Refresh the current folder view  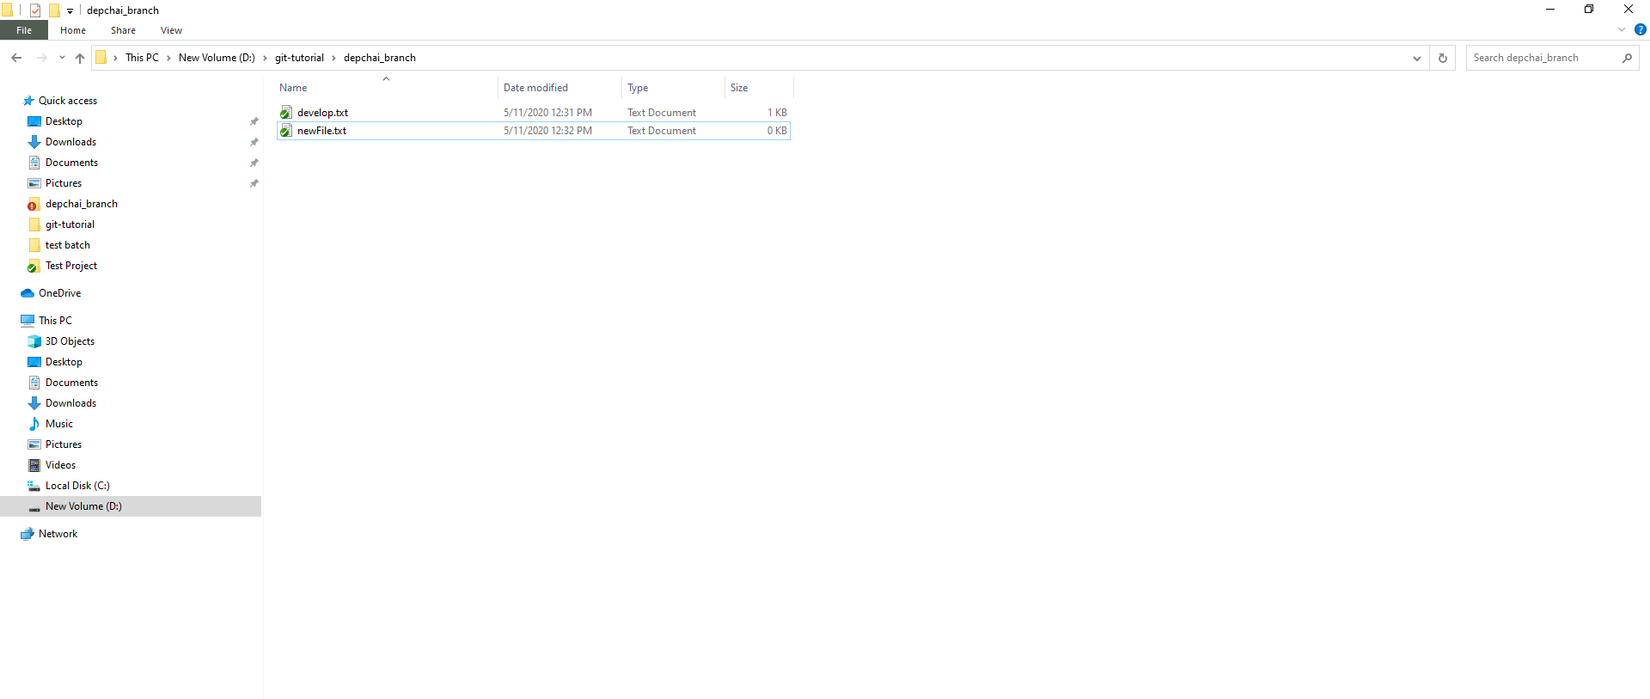[x=1443, y=58]
